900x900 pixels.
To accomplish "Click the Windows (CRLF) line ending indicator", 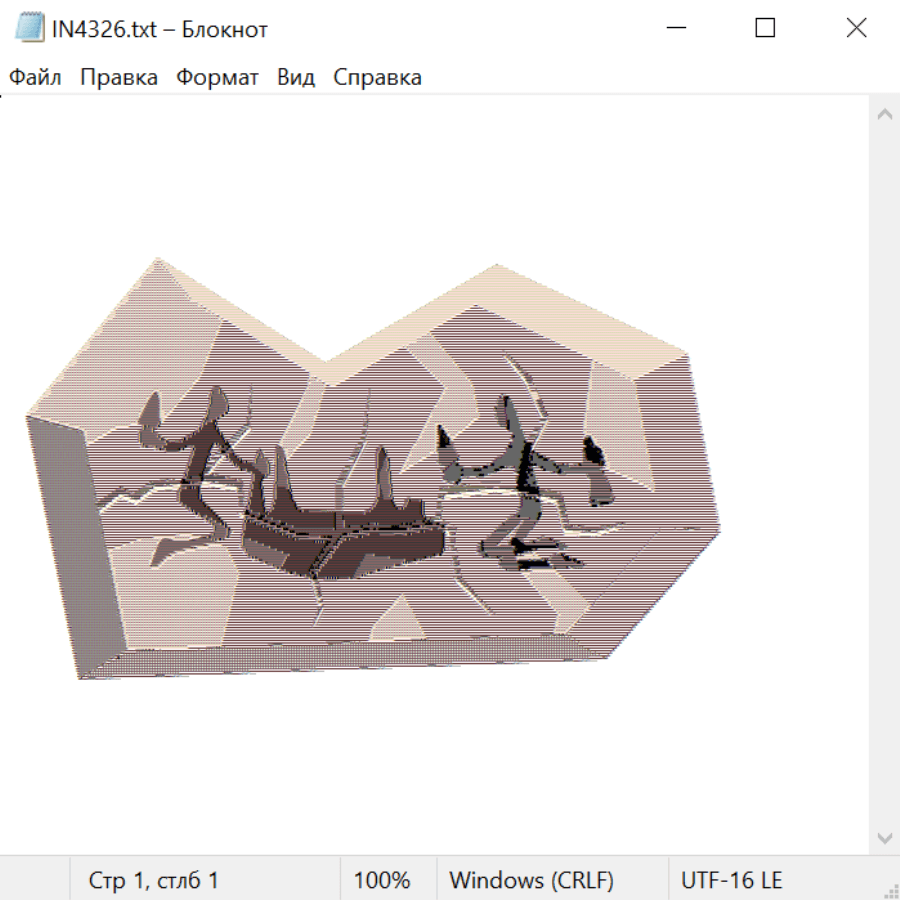I will 531,880.
